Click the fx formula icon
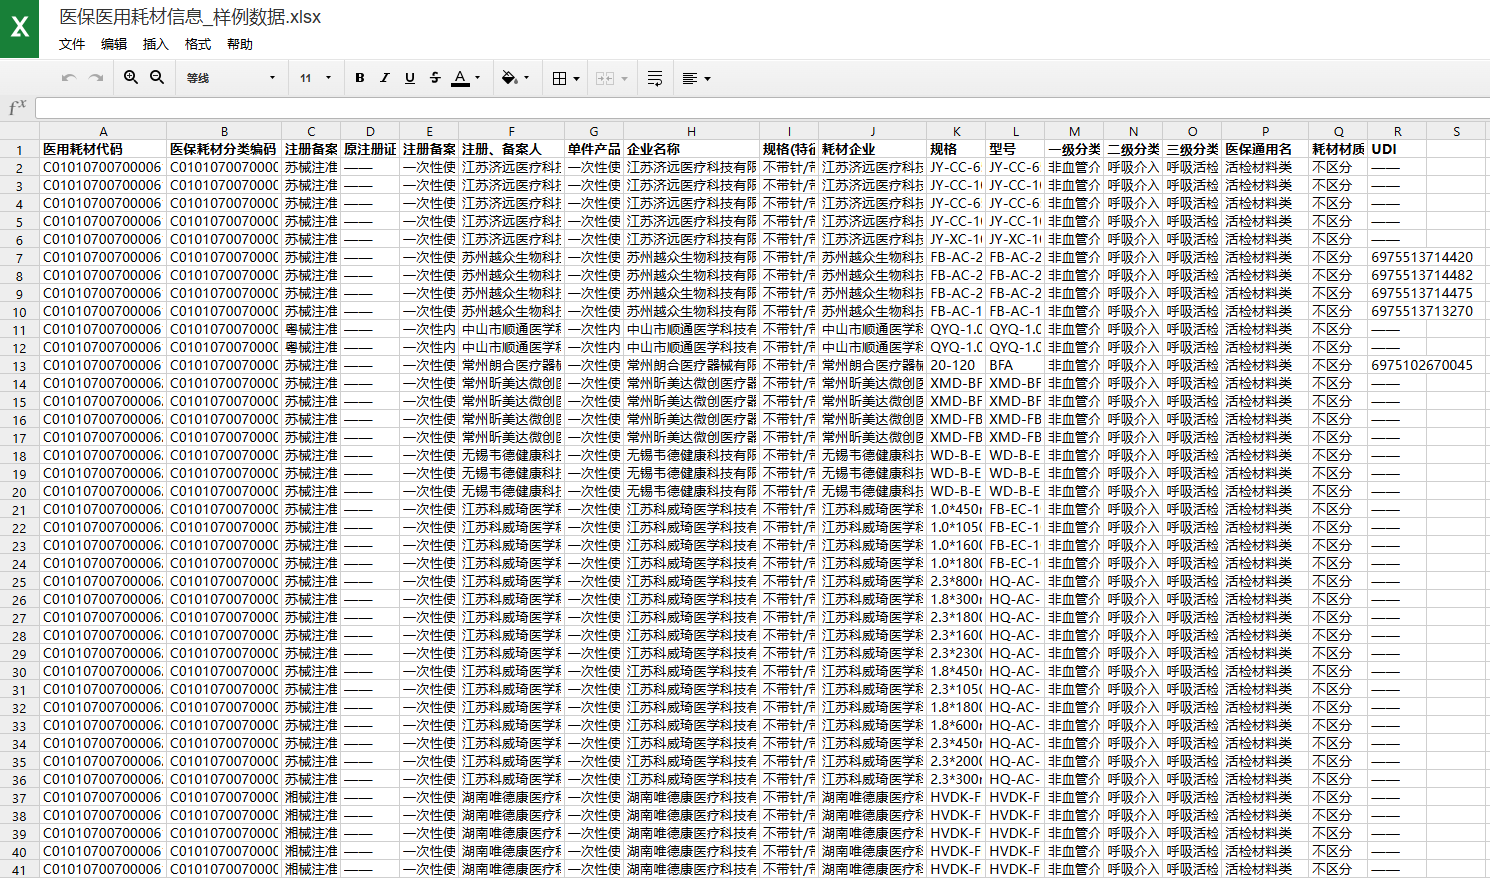Image resolution: width=1490 pixels, height=878 pixels. click(x=17, y=108)
